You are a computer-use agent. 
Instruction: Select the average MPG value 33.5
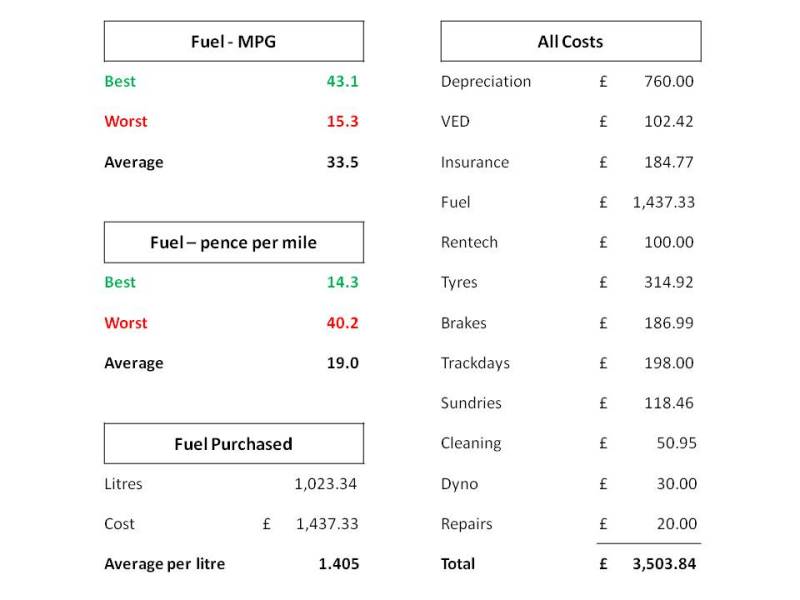tap(342, 162)
